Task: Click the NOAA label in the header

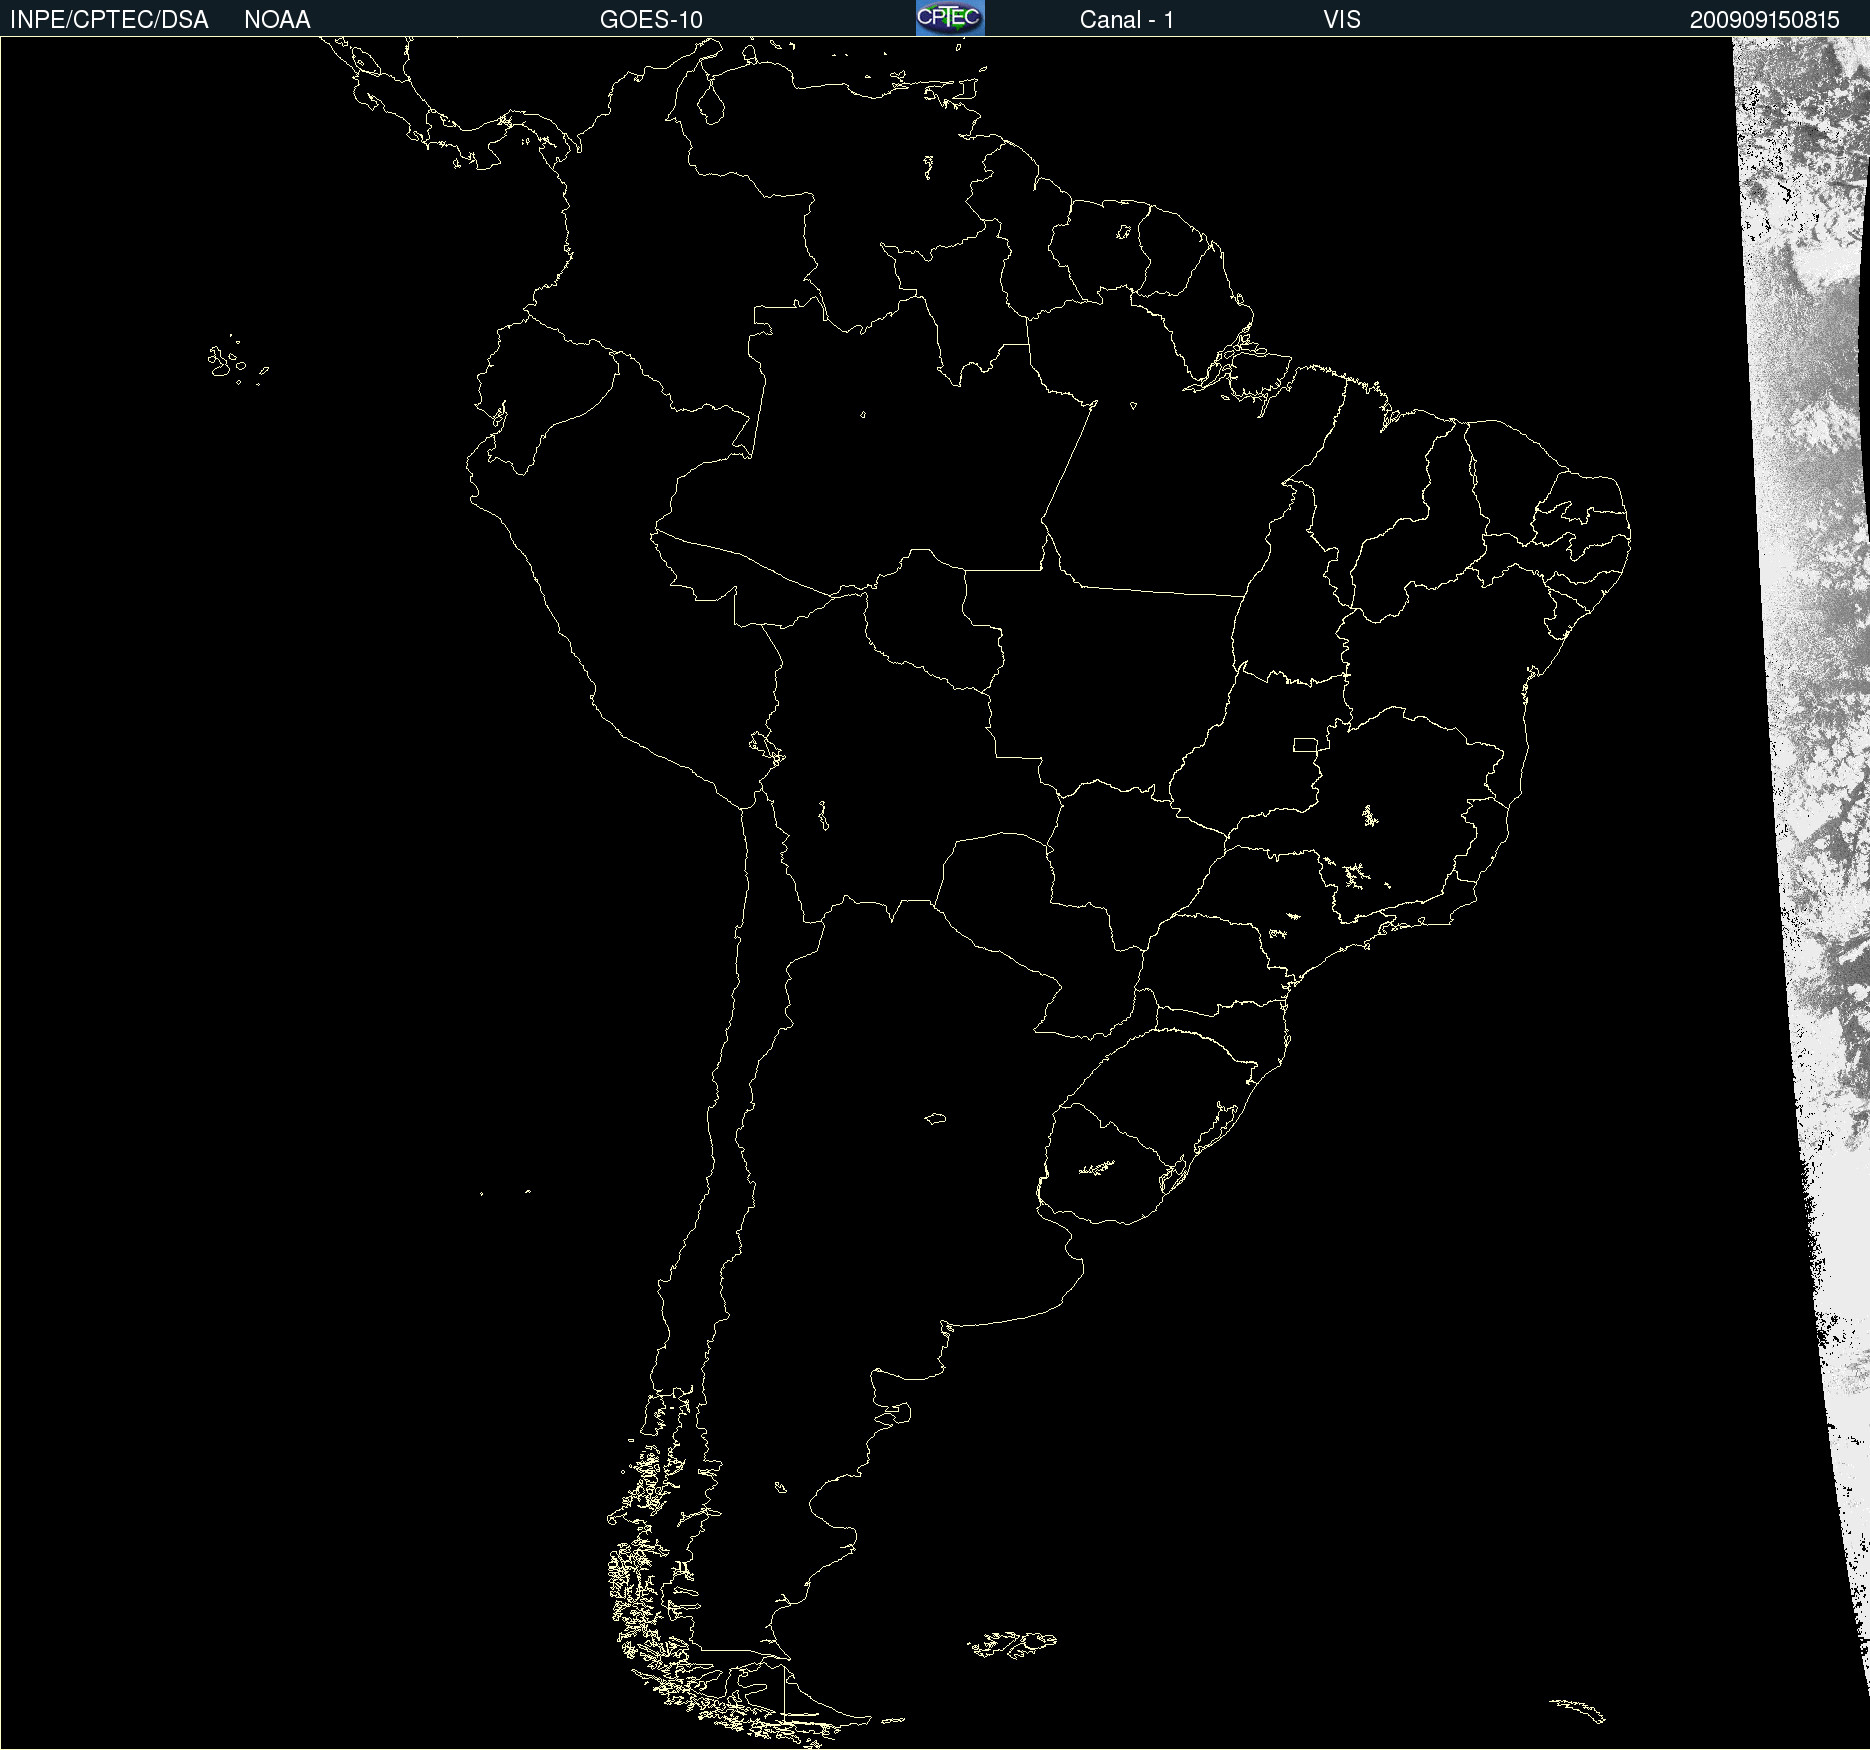Action: pyautogui.click(x=277, y=20)
